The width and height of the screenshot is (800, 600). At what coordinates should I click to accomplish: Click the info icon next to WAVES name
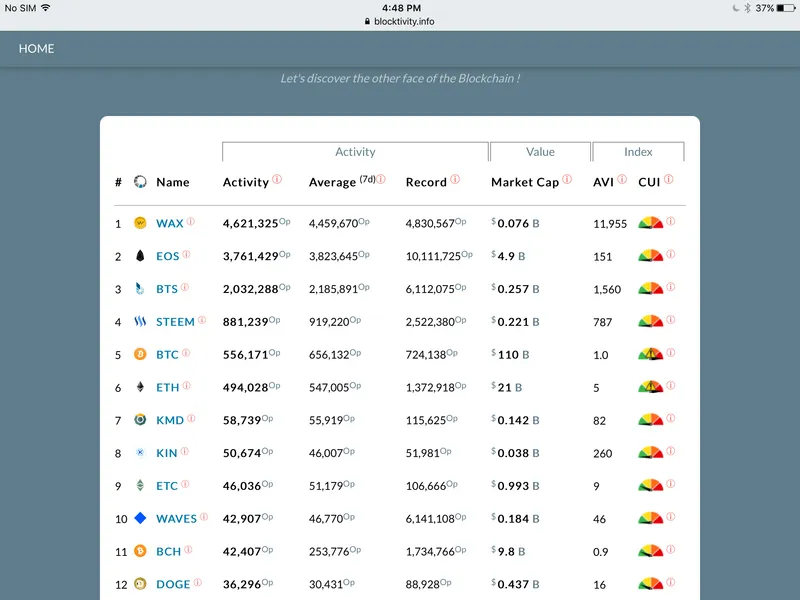(204, 516)
